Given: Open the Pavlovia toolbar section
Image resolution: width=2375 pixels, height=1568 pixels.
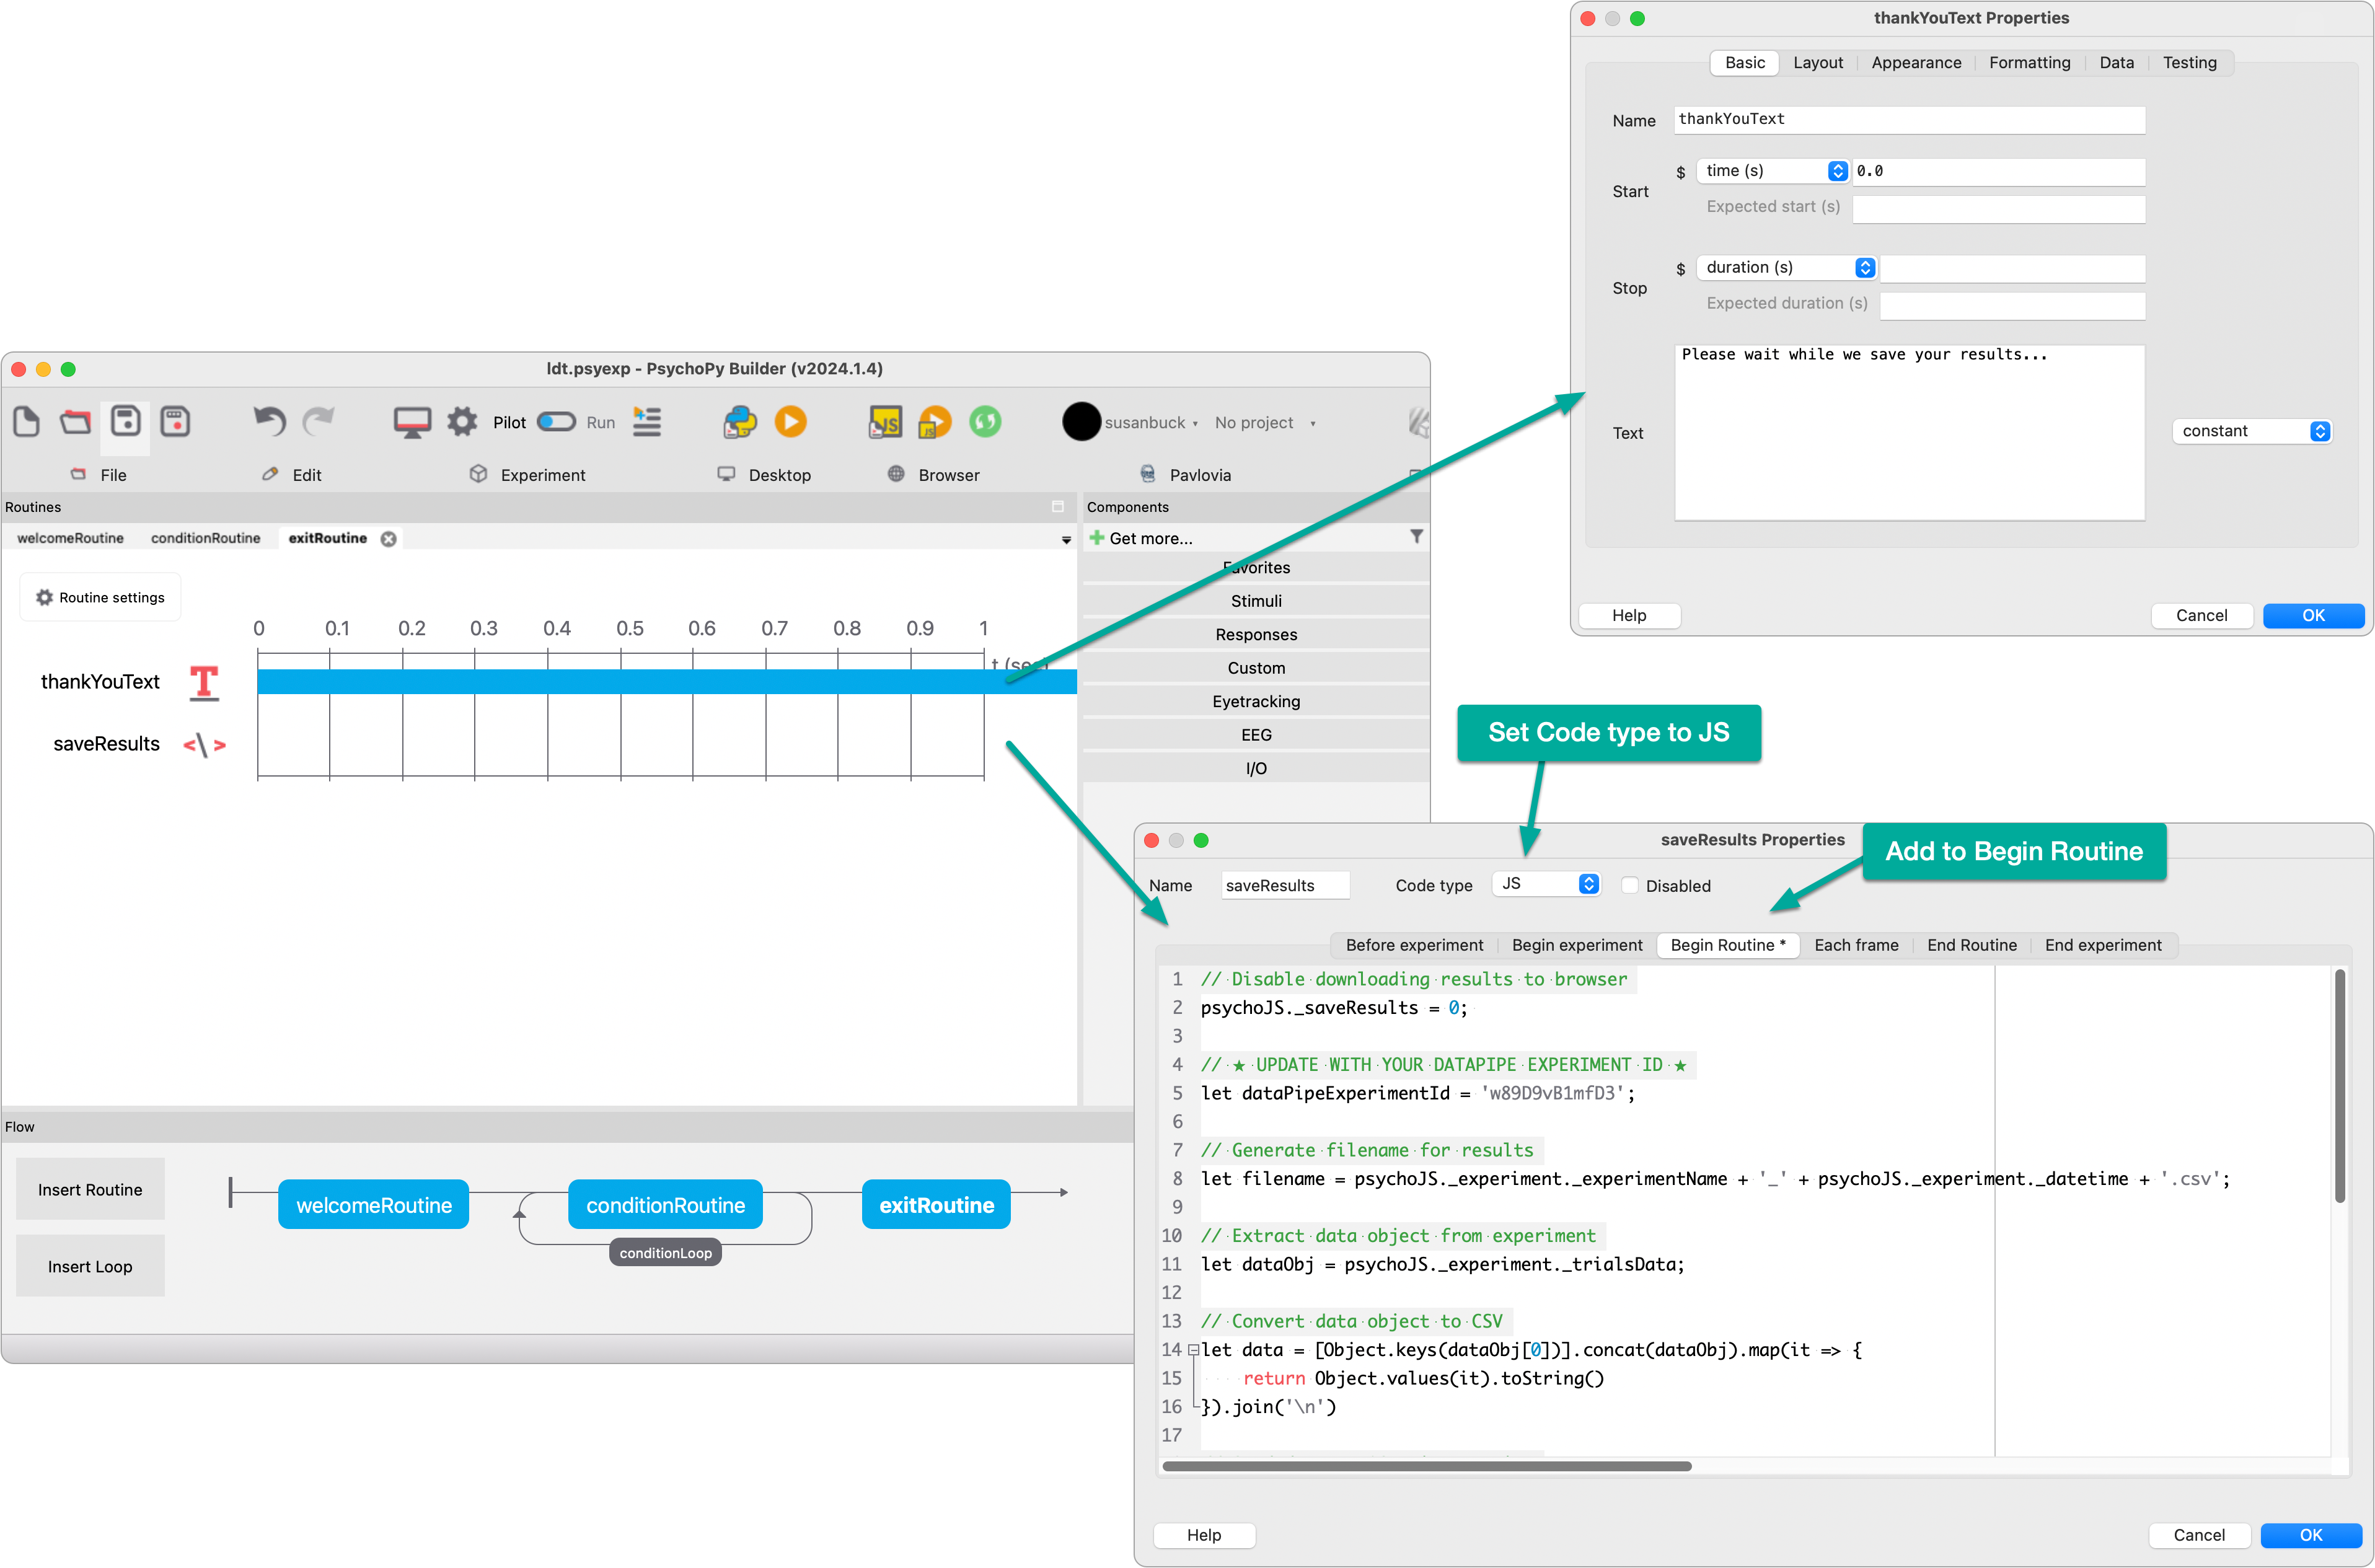Looking at the screenshot, I should click(1186, 475).
